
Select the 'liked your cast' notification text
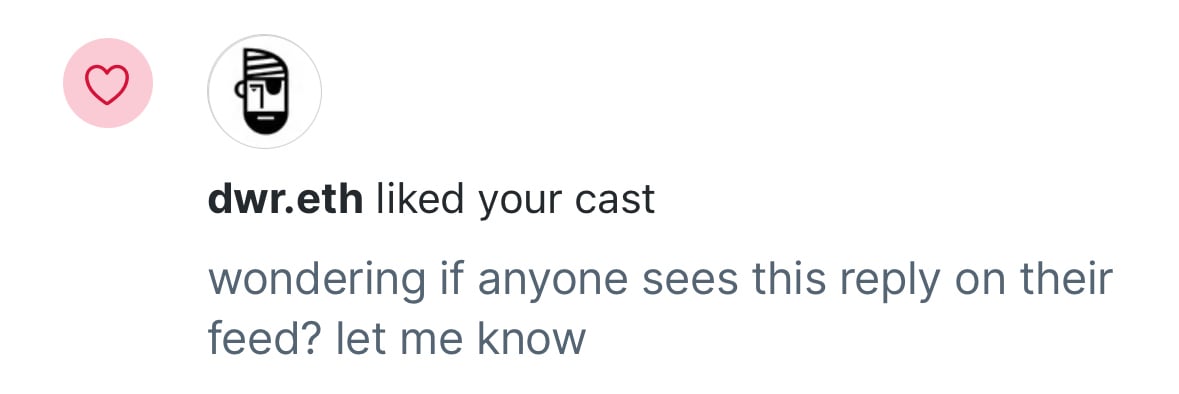point(516,201)
